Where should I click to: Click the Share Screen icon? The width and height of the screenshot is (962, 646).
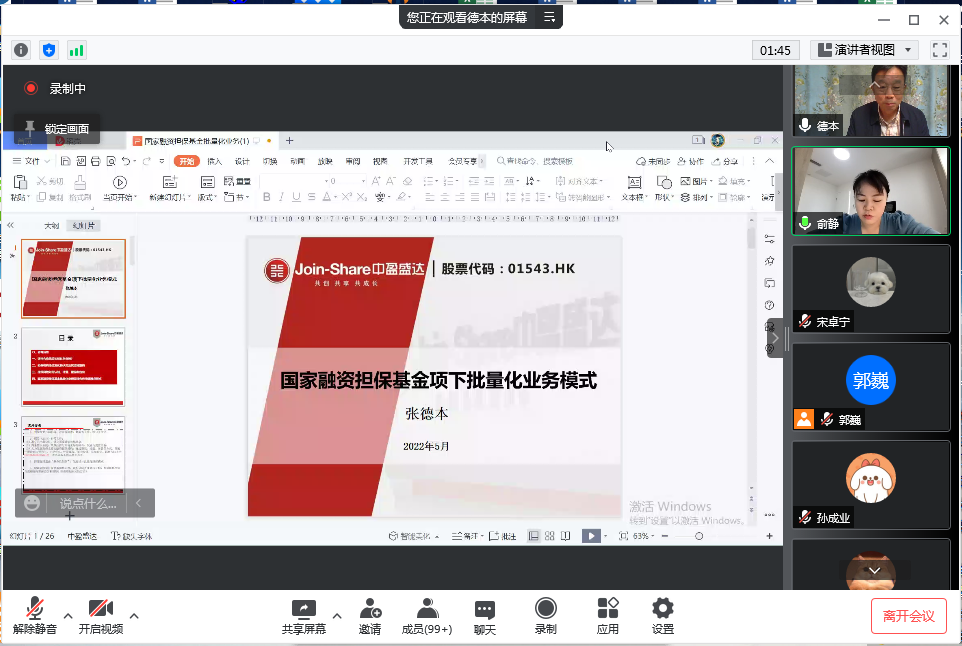(x=303, y=609)
